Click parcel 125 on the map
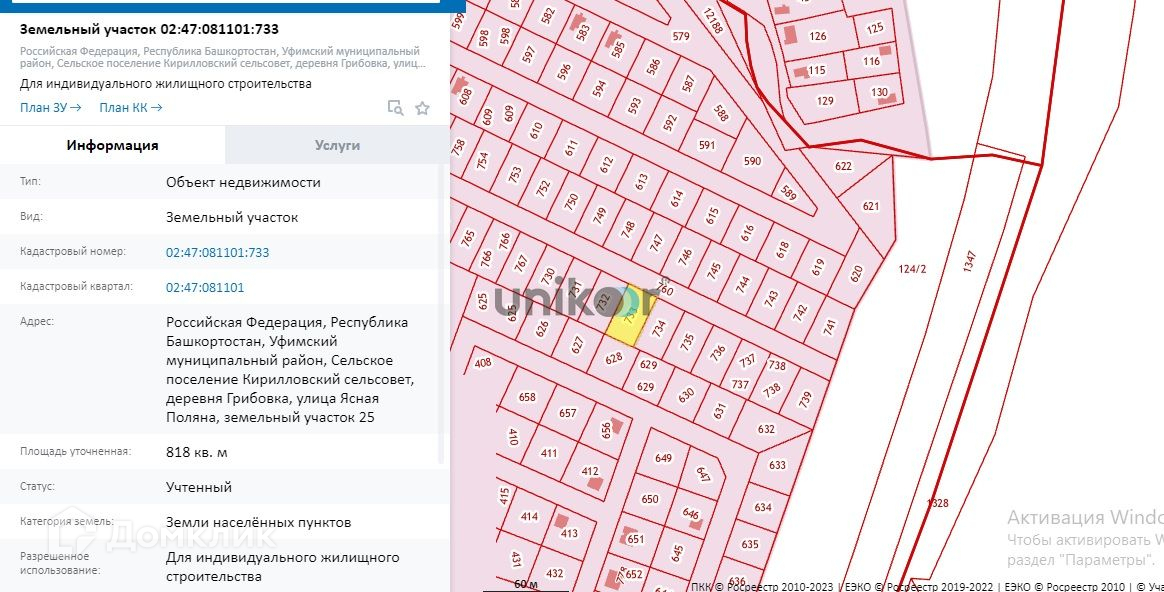The image size is (1164, 592). pos(875,28)
